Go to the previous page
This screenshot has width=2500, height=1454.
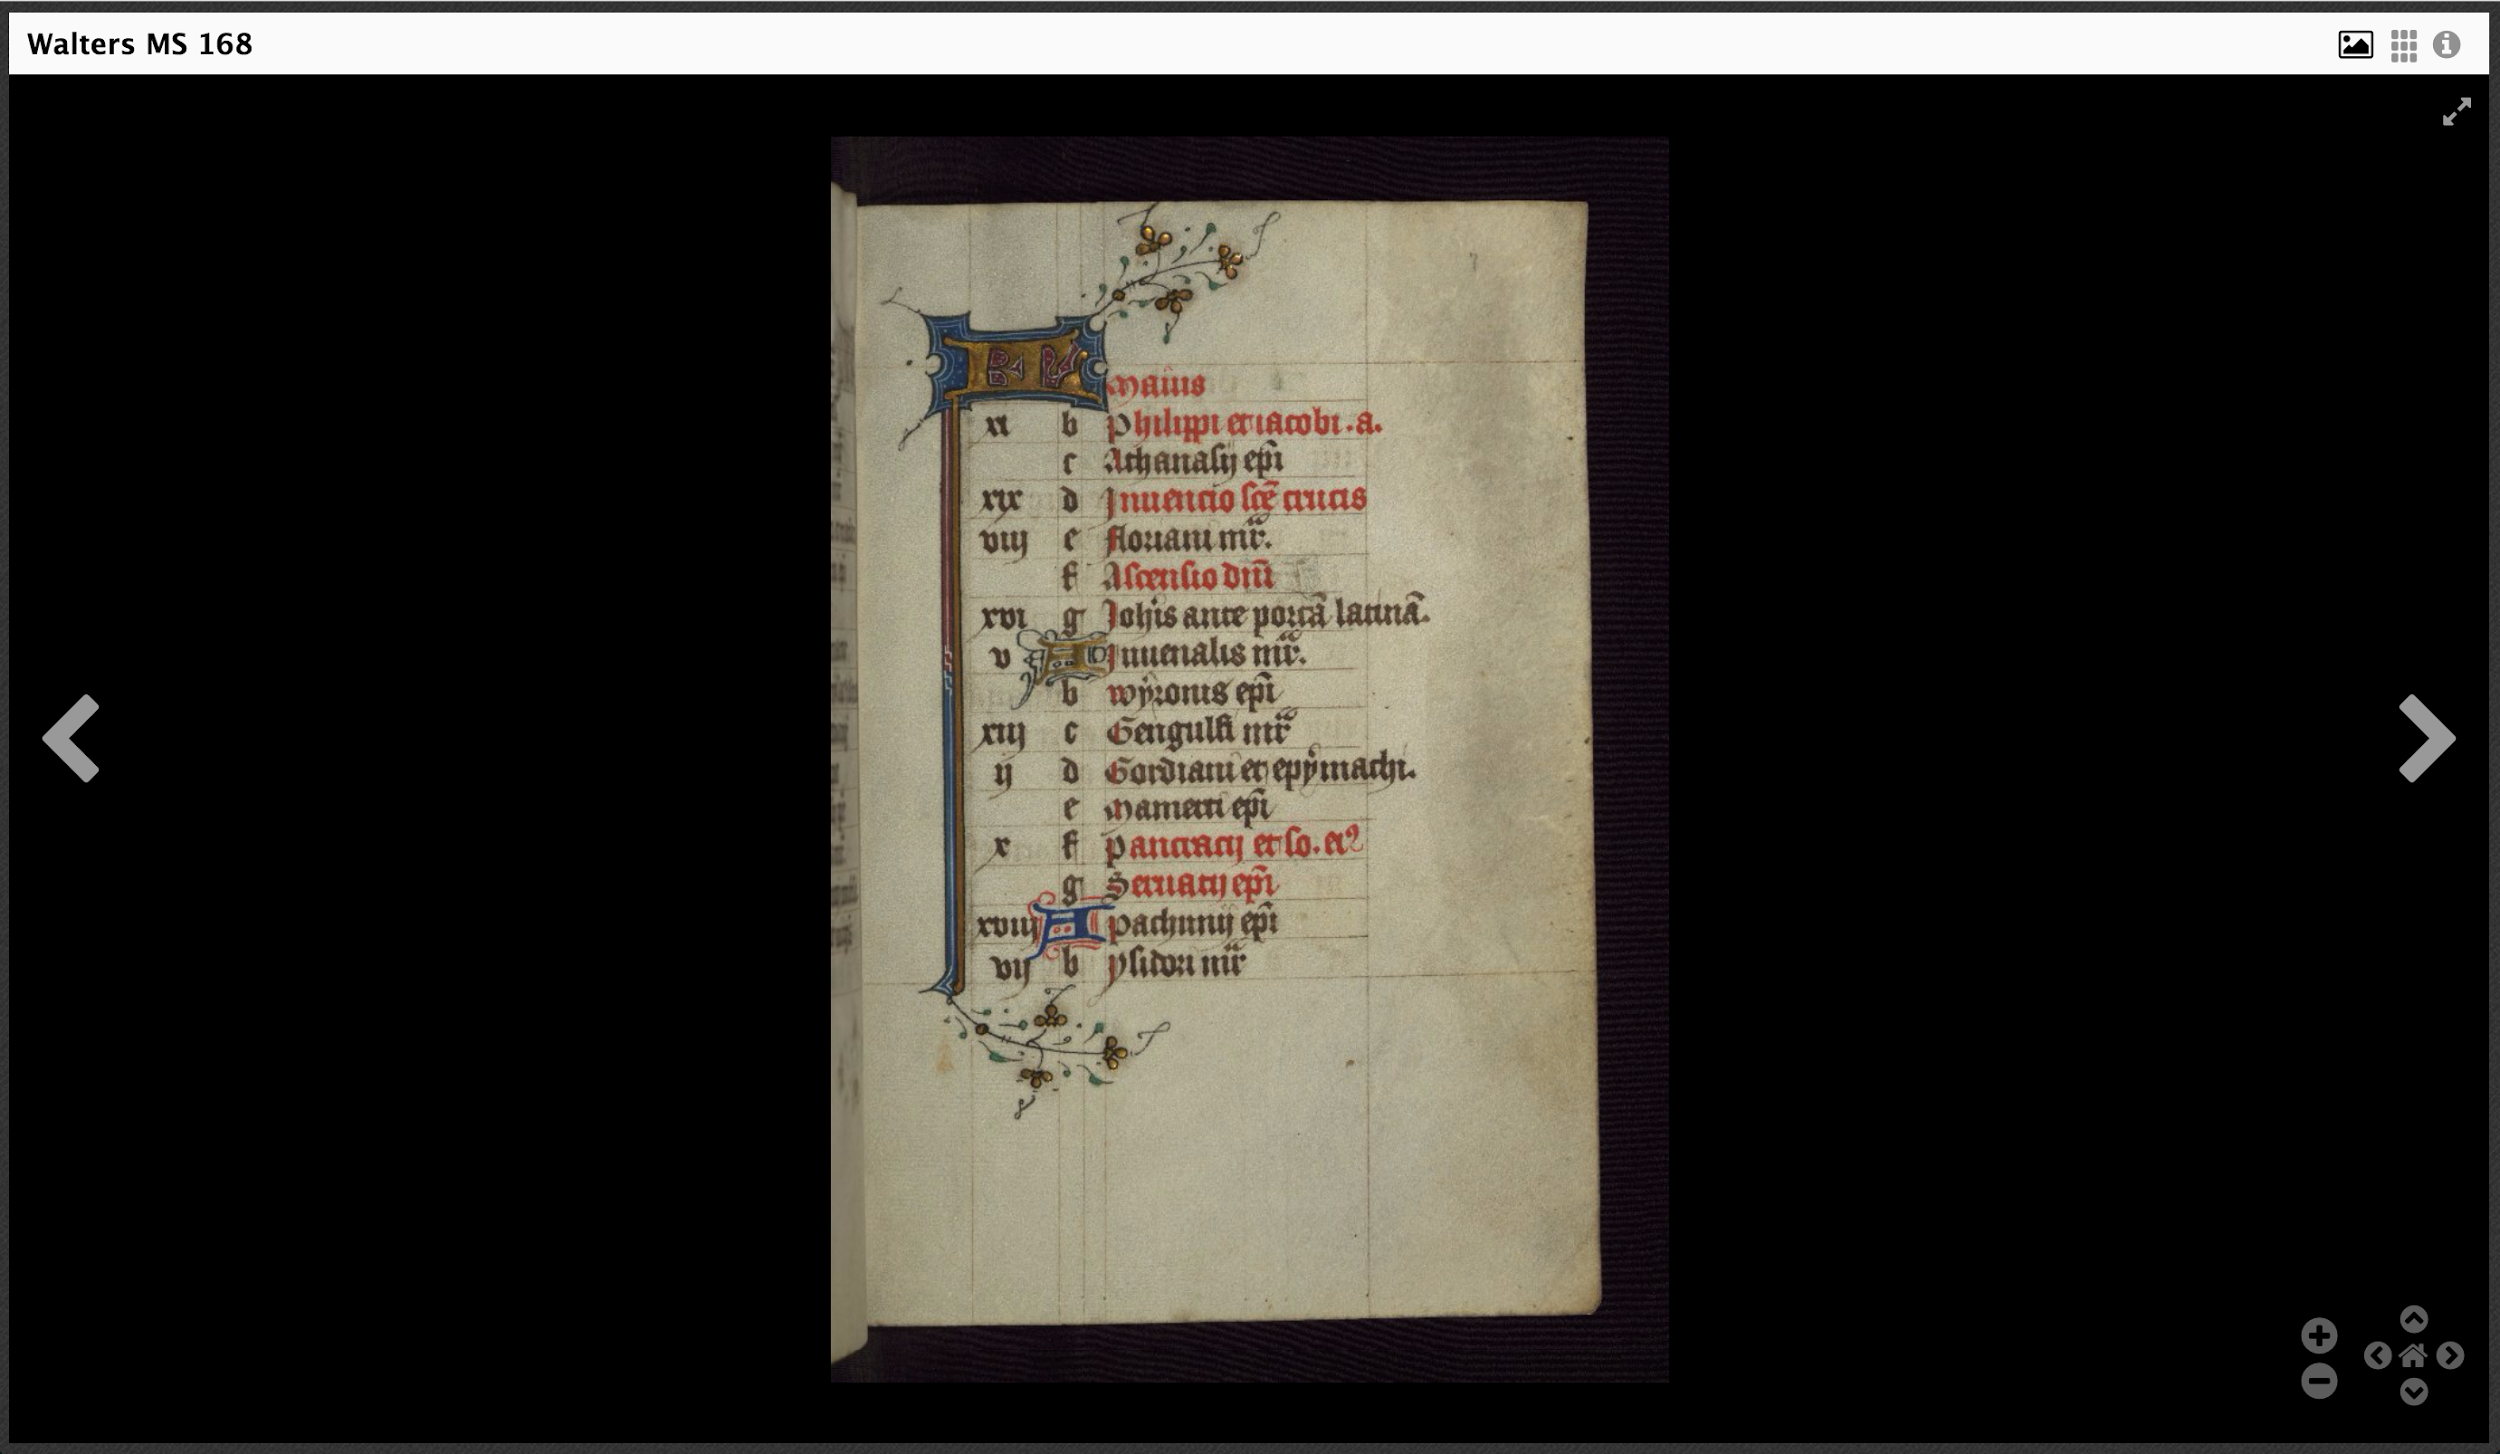pyautogui.click(x=71, y=738)
